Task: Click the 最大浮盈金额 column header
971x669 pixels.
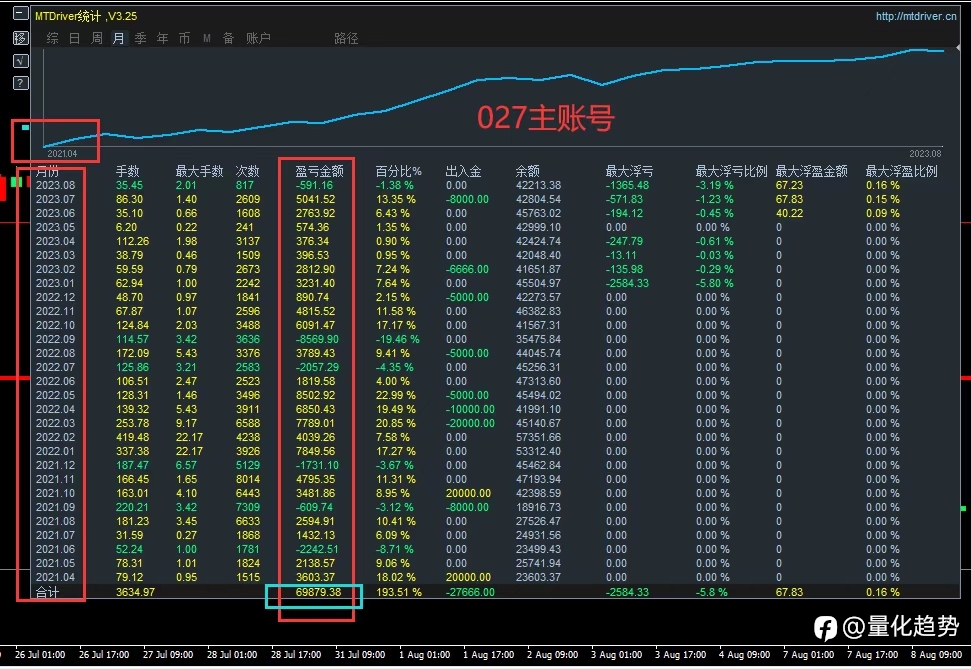Action: coord(811,171)
